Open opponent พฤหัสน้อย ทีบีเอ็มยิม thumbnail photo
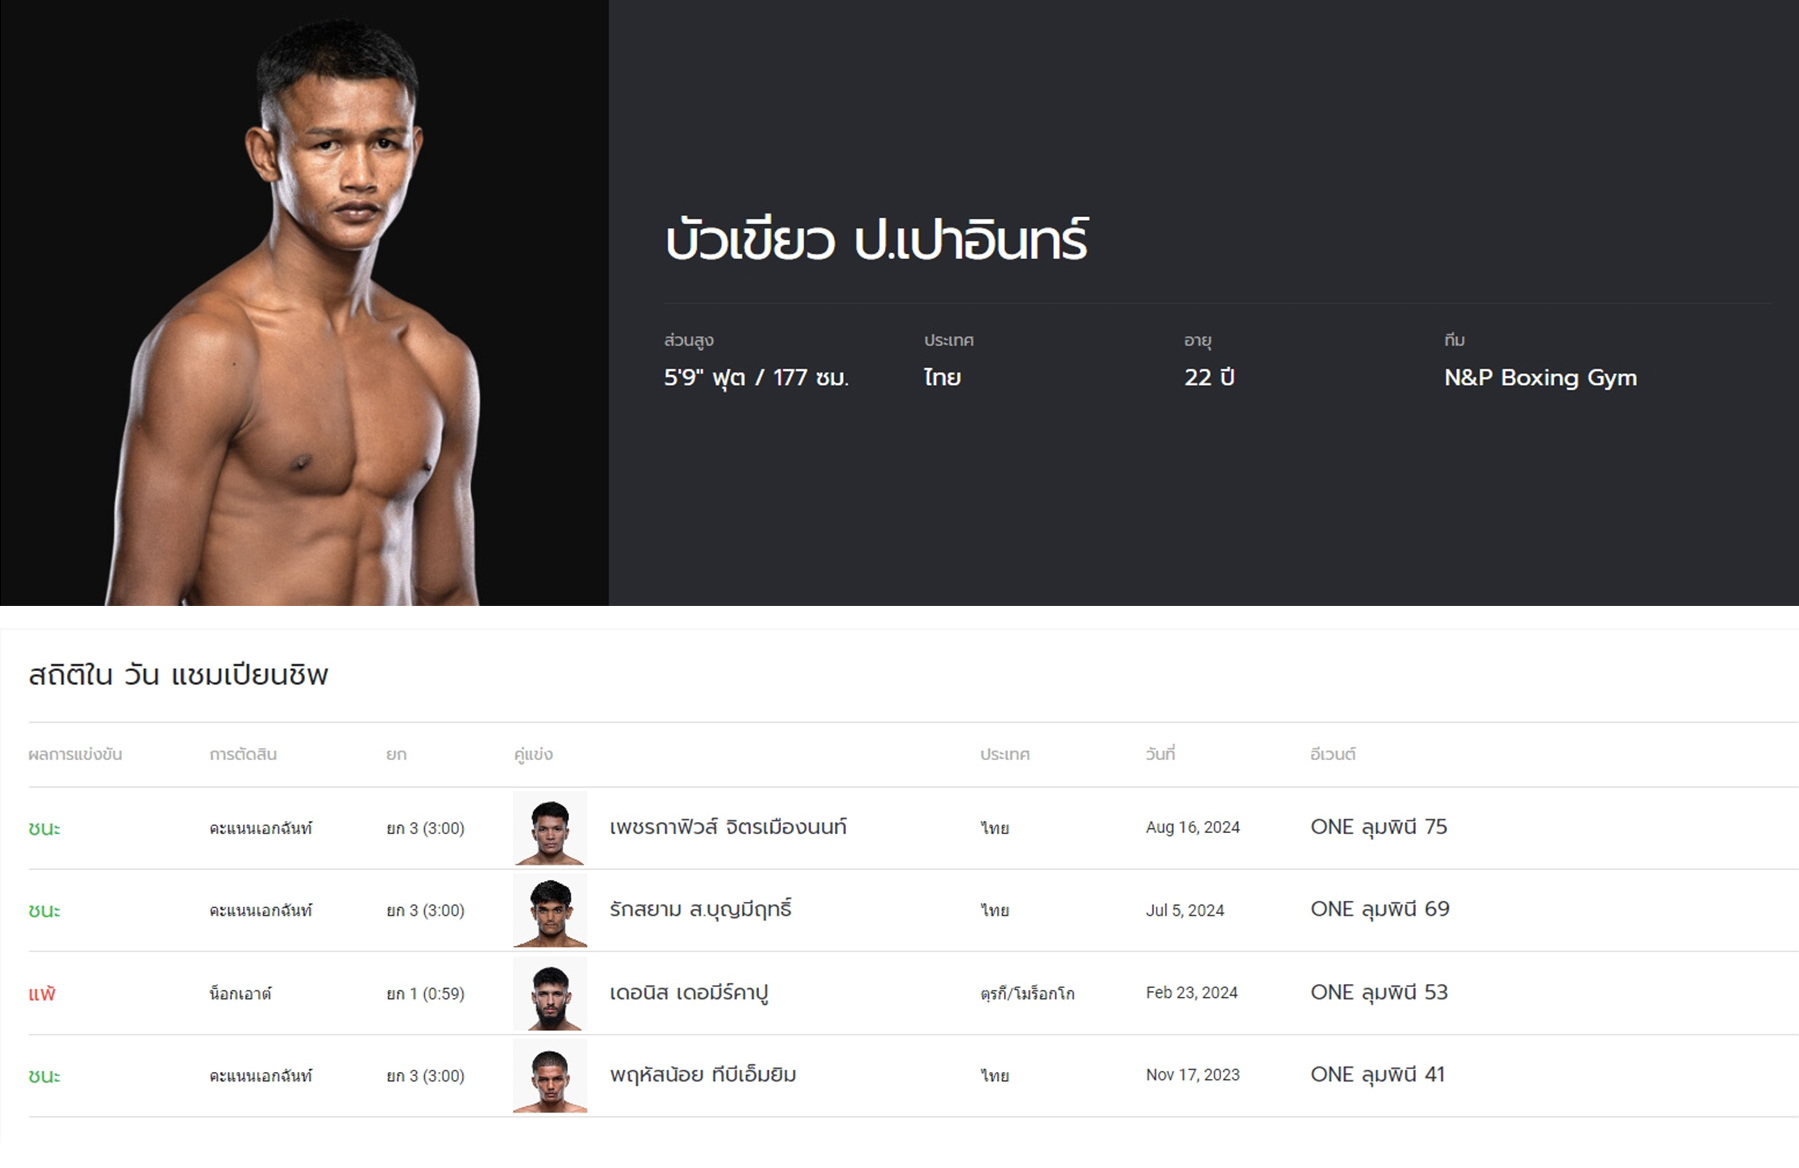 (550, 1076)
